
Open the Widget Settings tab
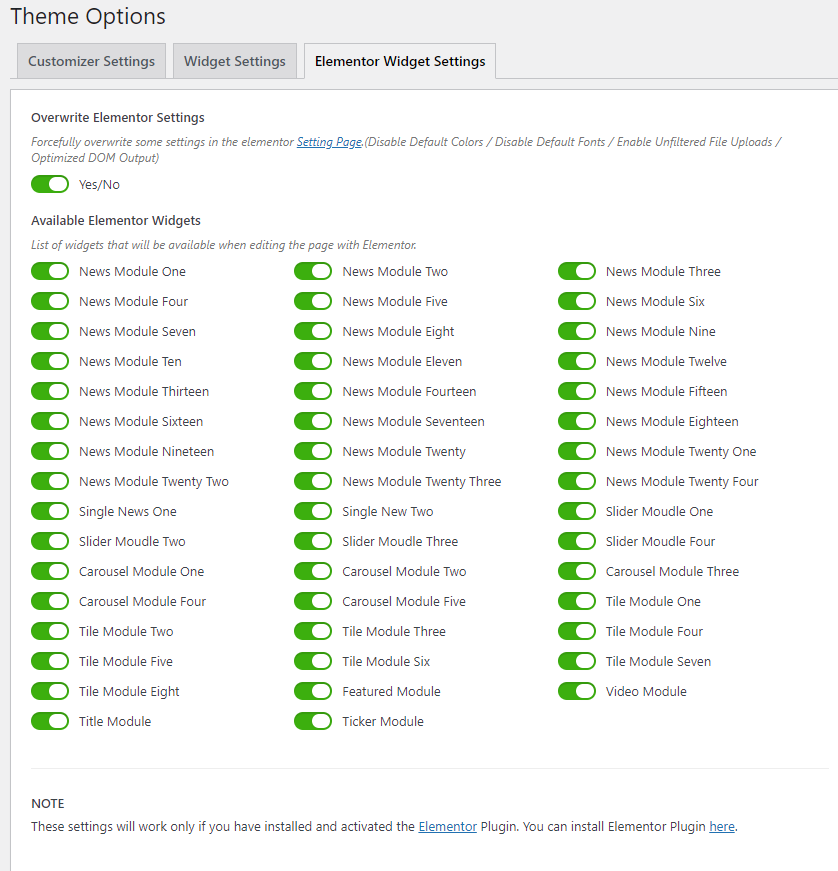coord(235,61)
